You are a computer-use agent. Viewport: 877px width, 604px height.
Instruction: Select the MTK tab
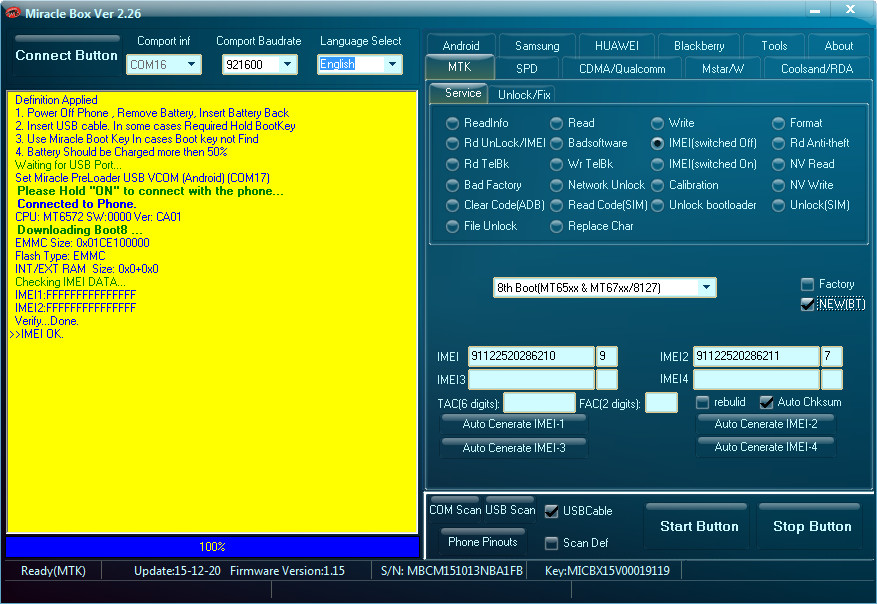click(460, 67)
